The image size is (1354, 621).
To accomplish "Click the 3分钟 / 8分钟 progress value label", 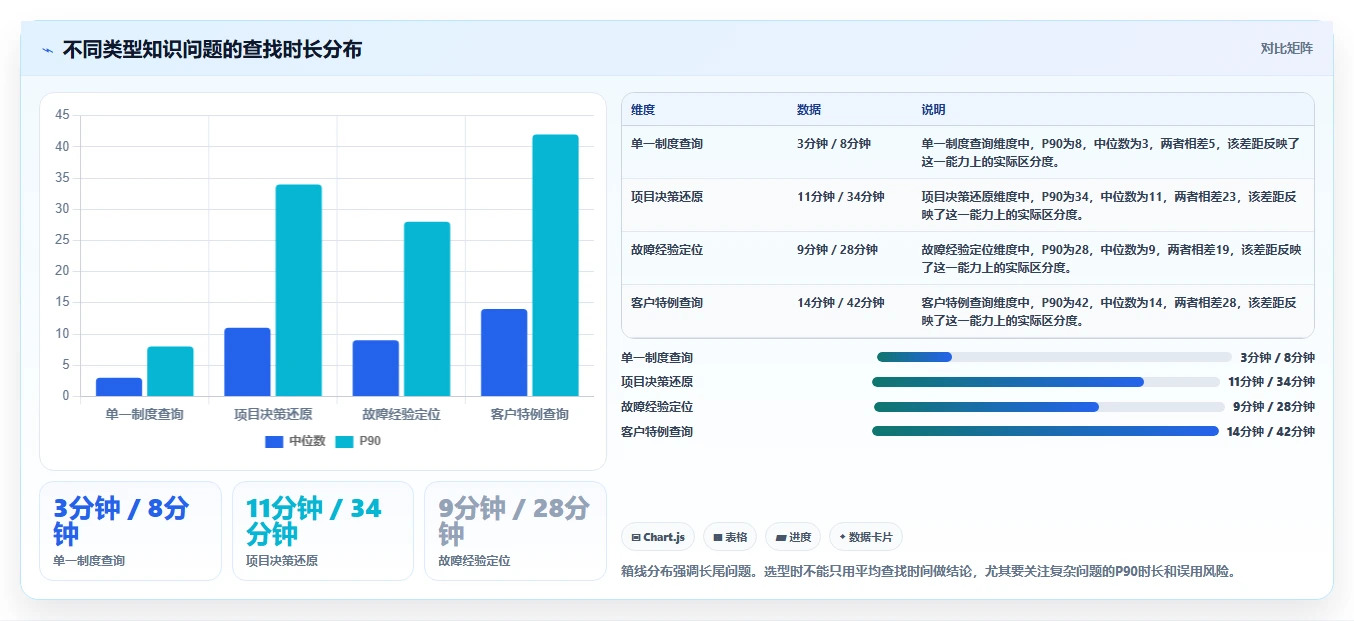I will point(1277,358).
